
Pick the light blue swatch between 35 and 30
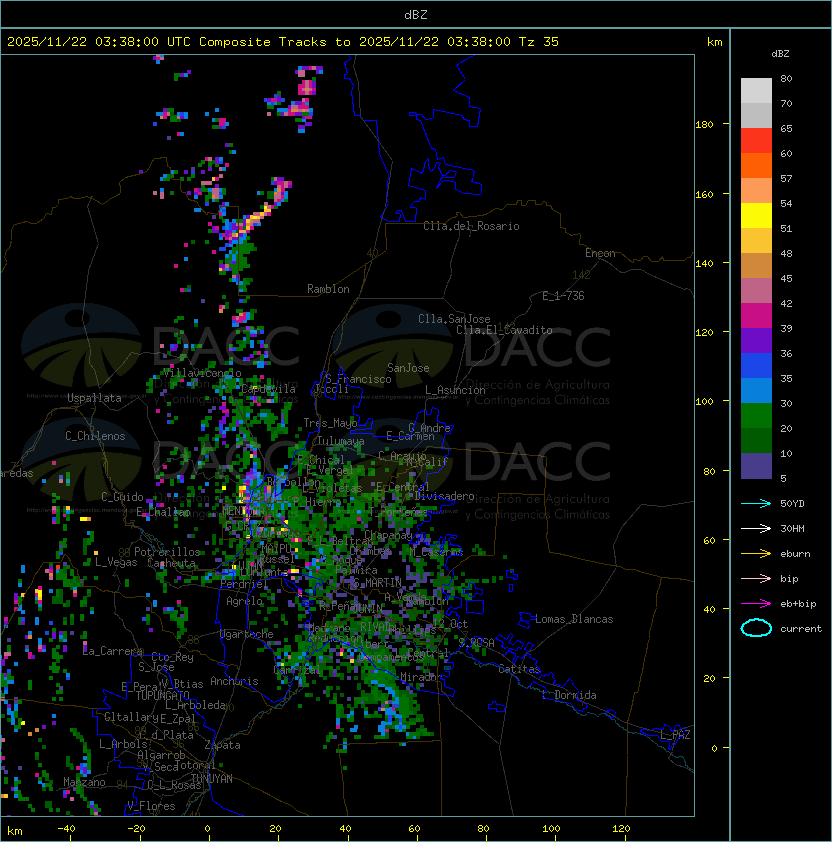pyautogui.click(x=756, y=391)
